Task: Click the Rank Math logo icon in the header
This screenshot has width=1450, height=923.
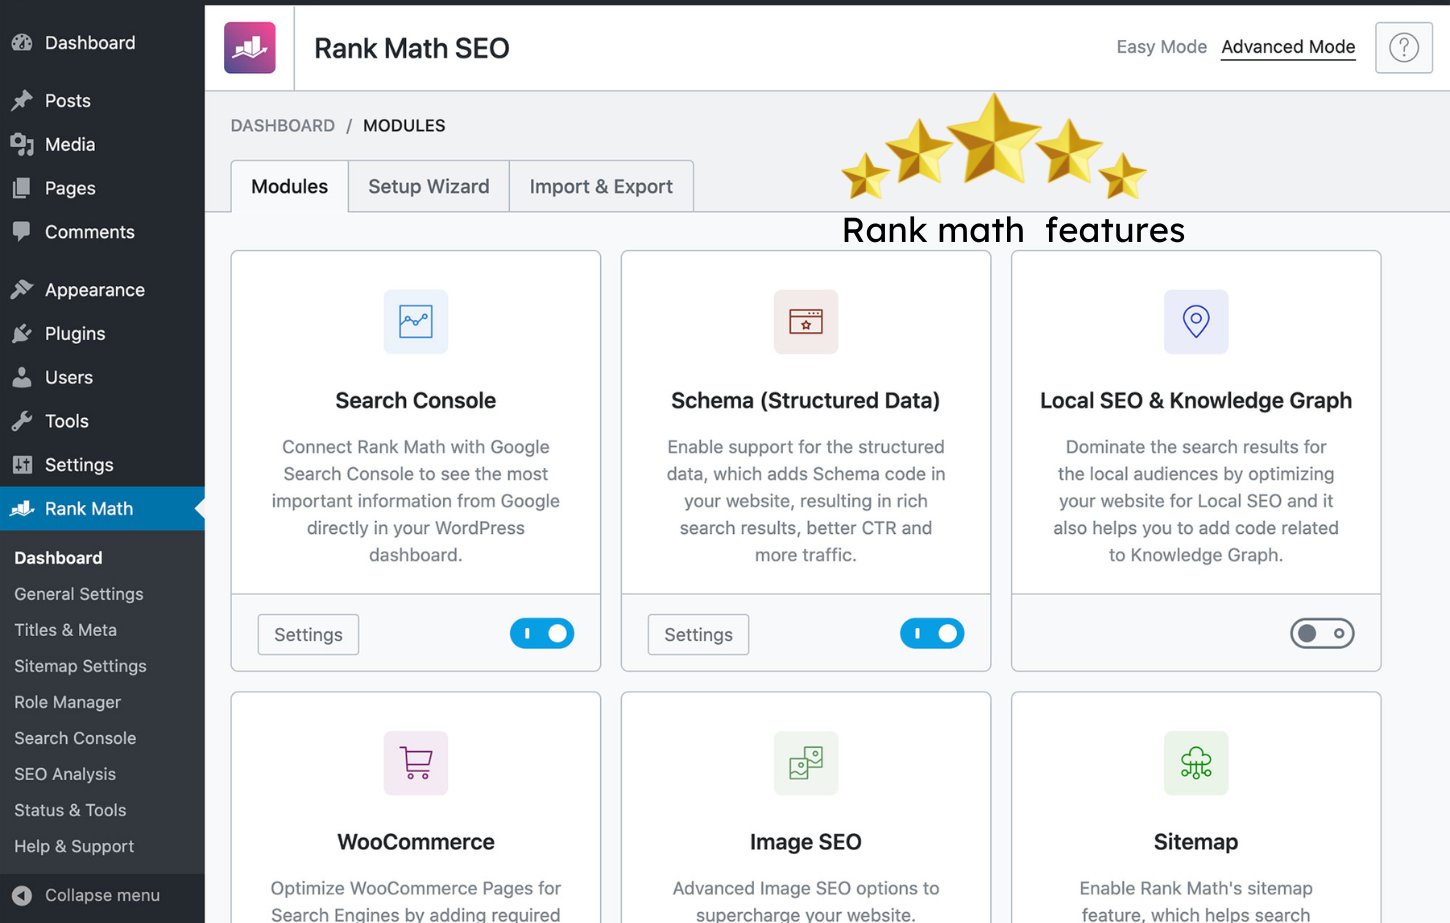Action: 249,47
